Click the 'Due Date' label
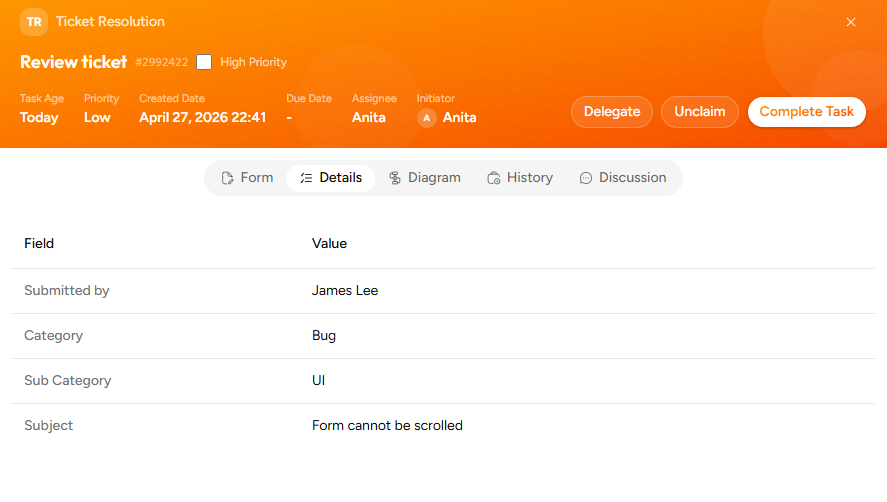This screenshot has width=887, height=502. (x=309, y=98)
